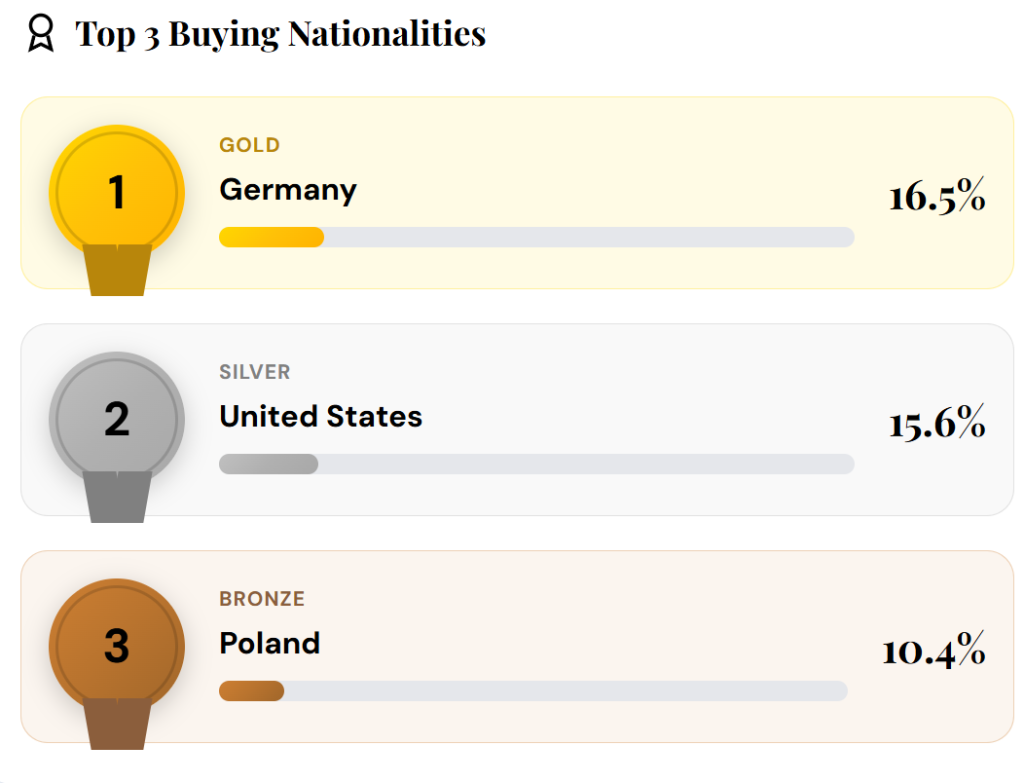This screenshot has width=1024, height=783.
Task: Select the Poland country name
Action: click(270, 643)
